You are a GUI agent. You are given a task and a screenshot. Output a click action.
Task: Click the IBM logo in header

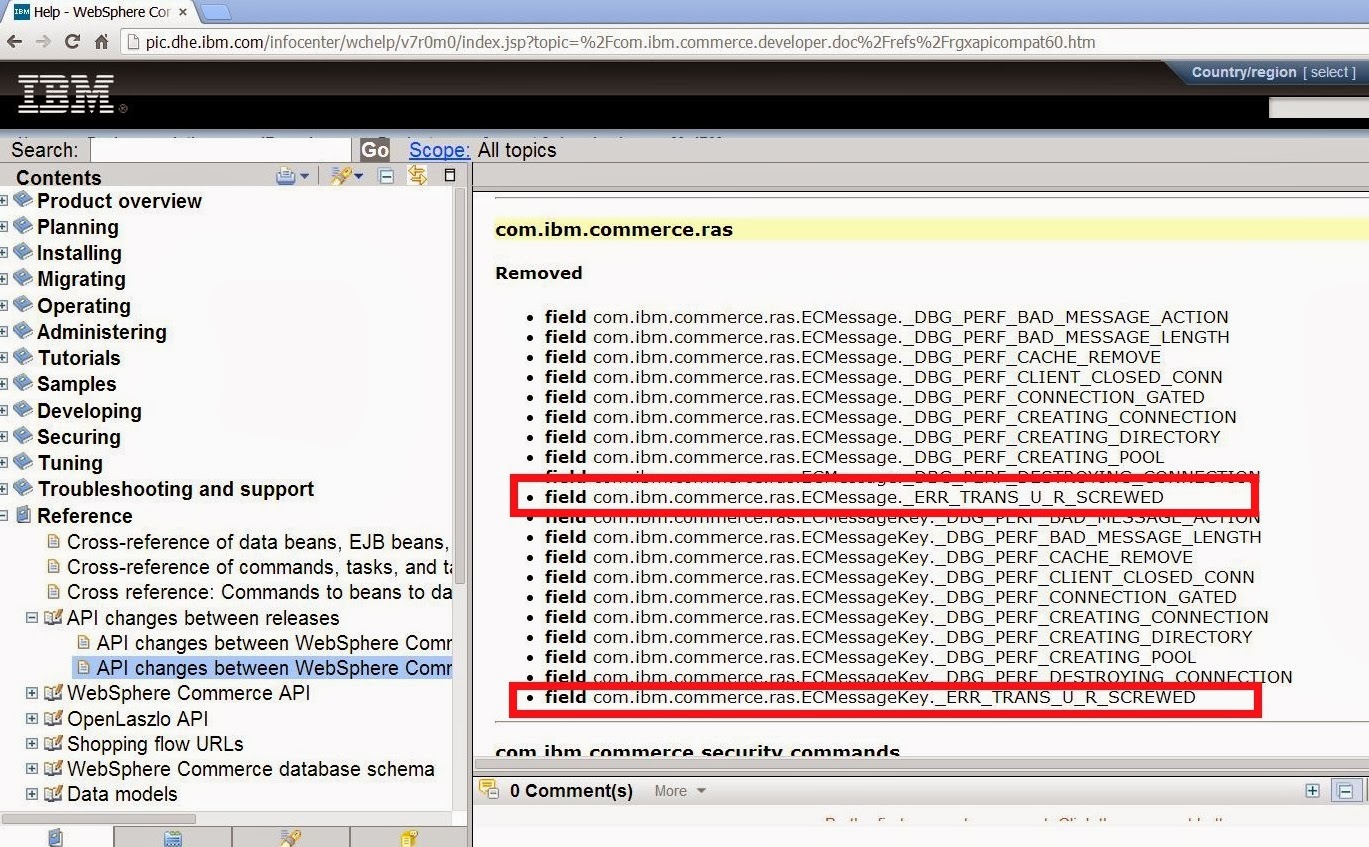click(x=66, y=94)
